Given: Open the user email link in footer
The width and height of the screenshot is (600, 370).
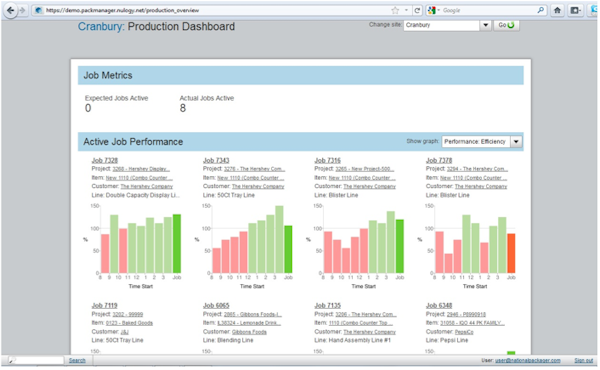Looking at the screenshot, I should pos(528,360).
